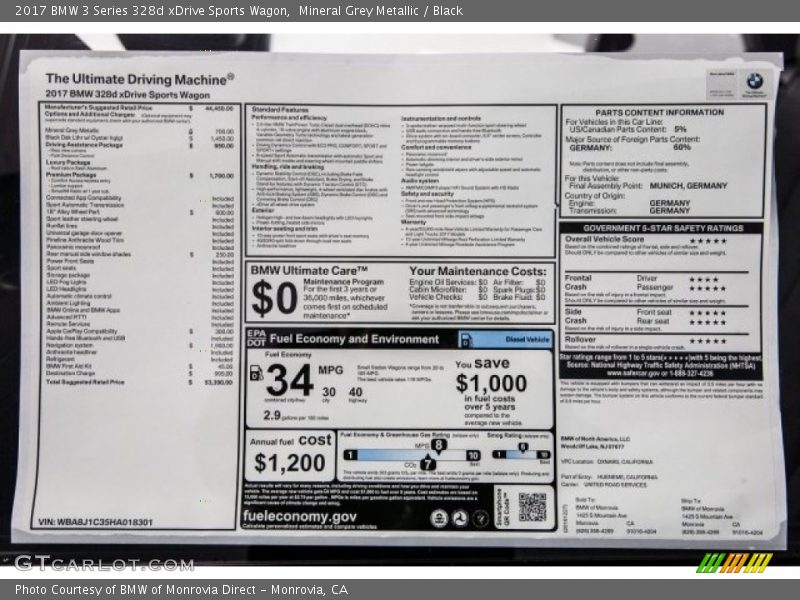
Task: Click the 'GOVERNMENT 5-STAR SAFETY RATINGS' banner
Action: pyautogui.click(x=663, y=228)
